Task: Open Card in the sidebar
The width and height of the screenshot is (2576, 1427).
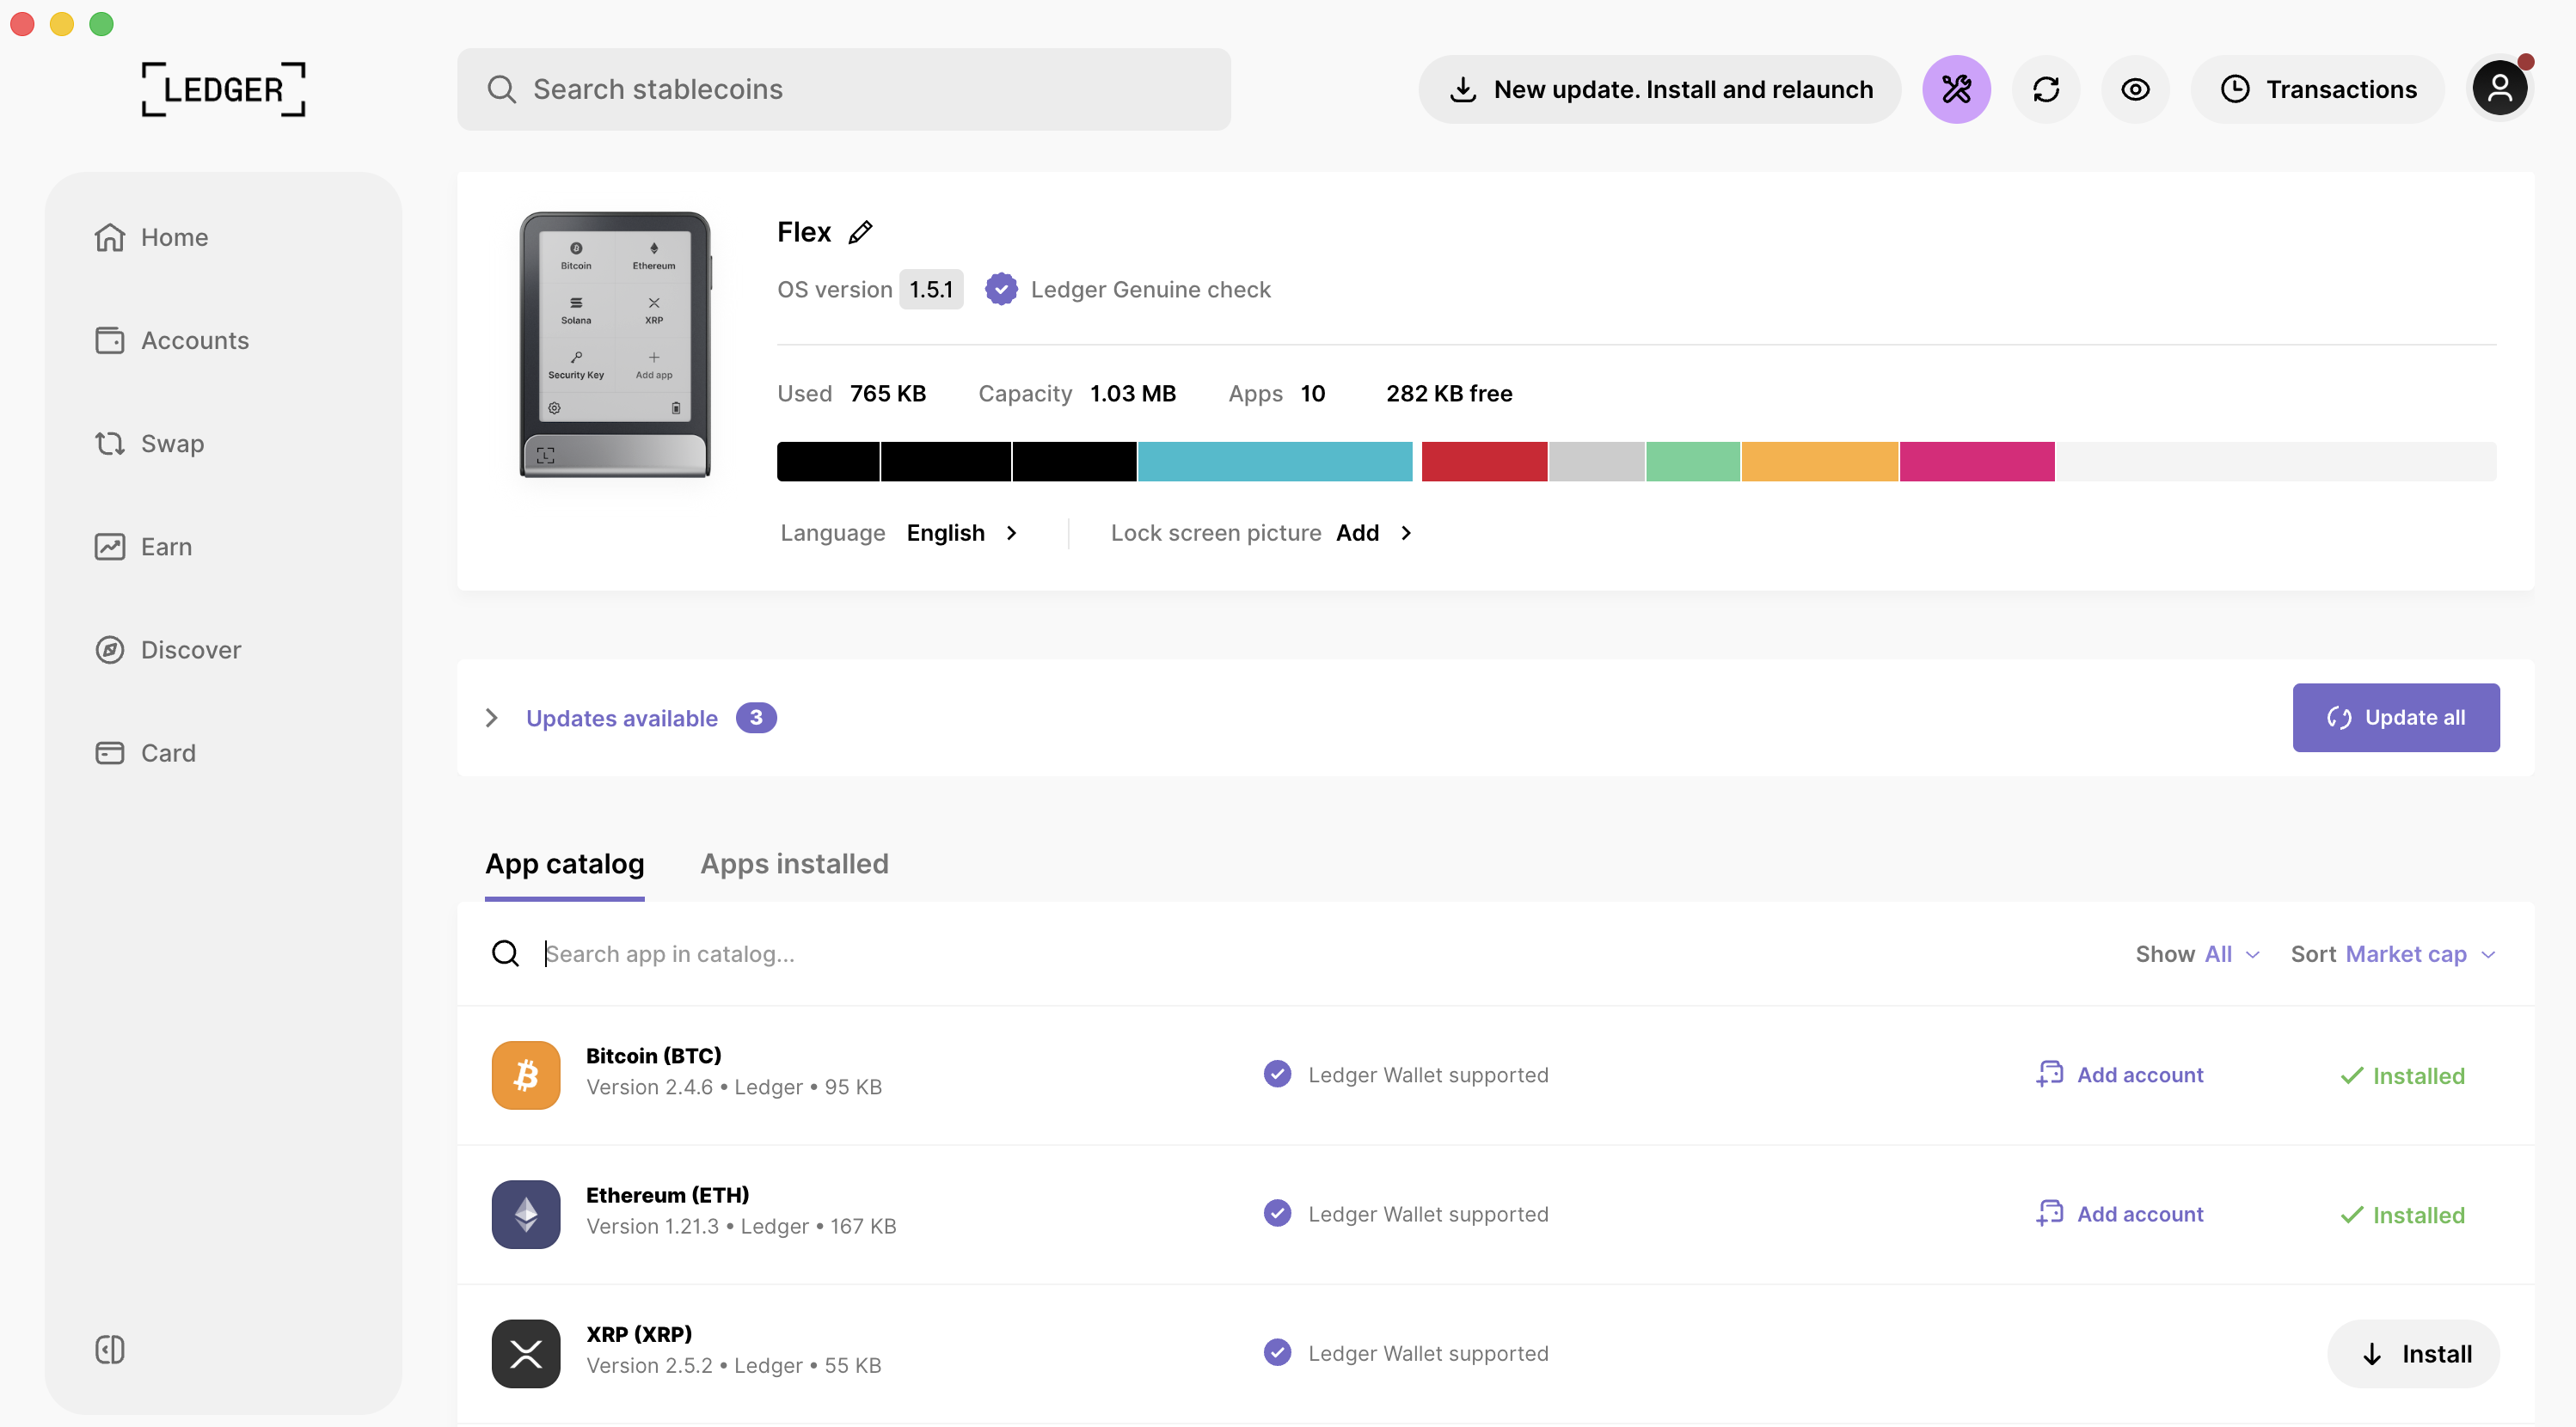Action: tap(145, 752)
